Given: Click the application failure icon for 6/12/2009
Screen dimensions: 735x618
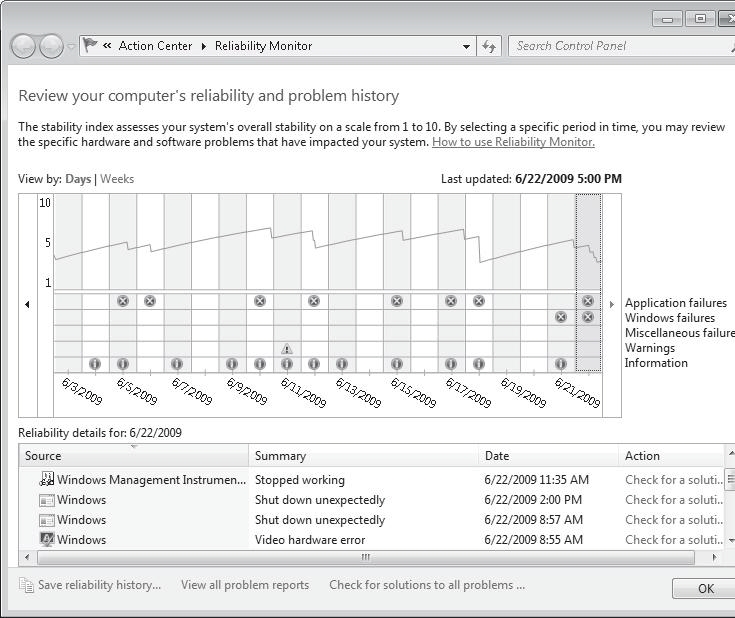Looking at the screenshot, I should (x=314, y=301).
